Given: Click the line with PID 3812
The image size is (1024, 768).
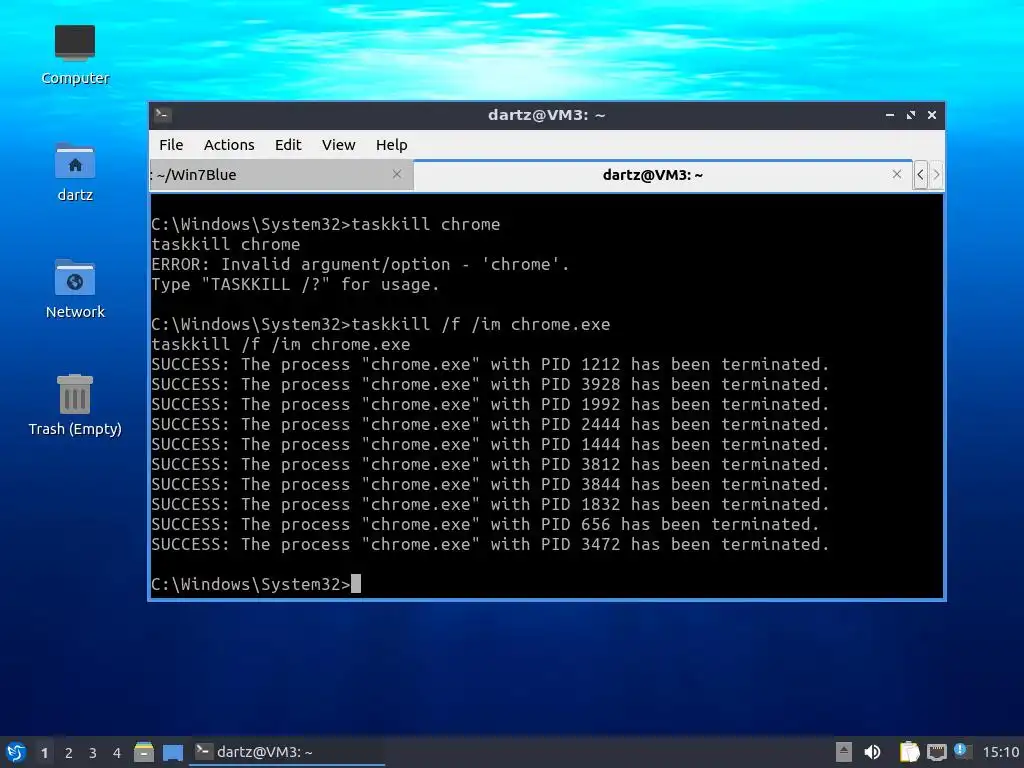Looking at the screenshot, I should coord(490,464).
